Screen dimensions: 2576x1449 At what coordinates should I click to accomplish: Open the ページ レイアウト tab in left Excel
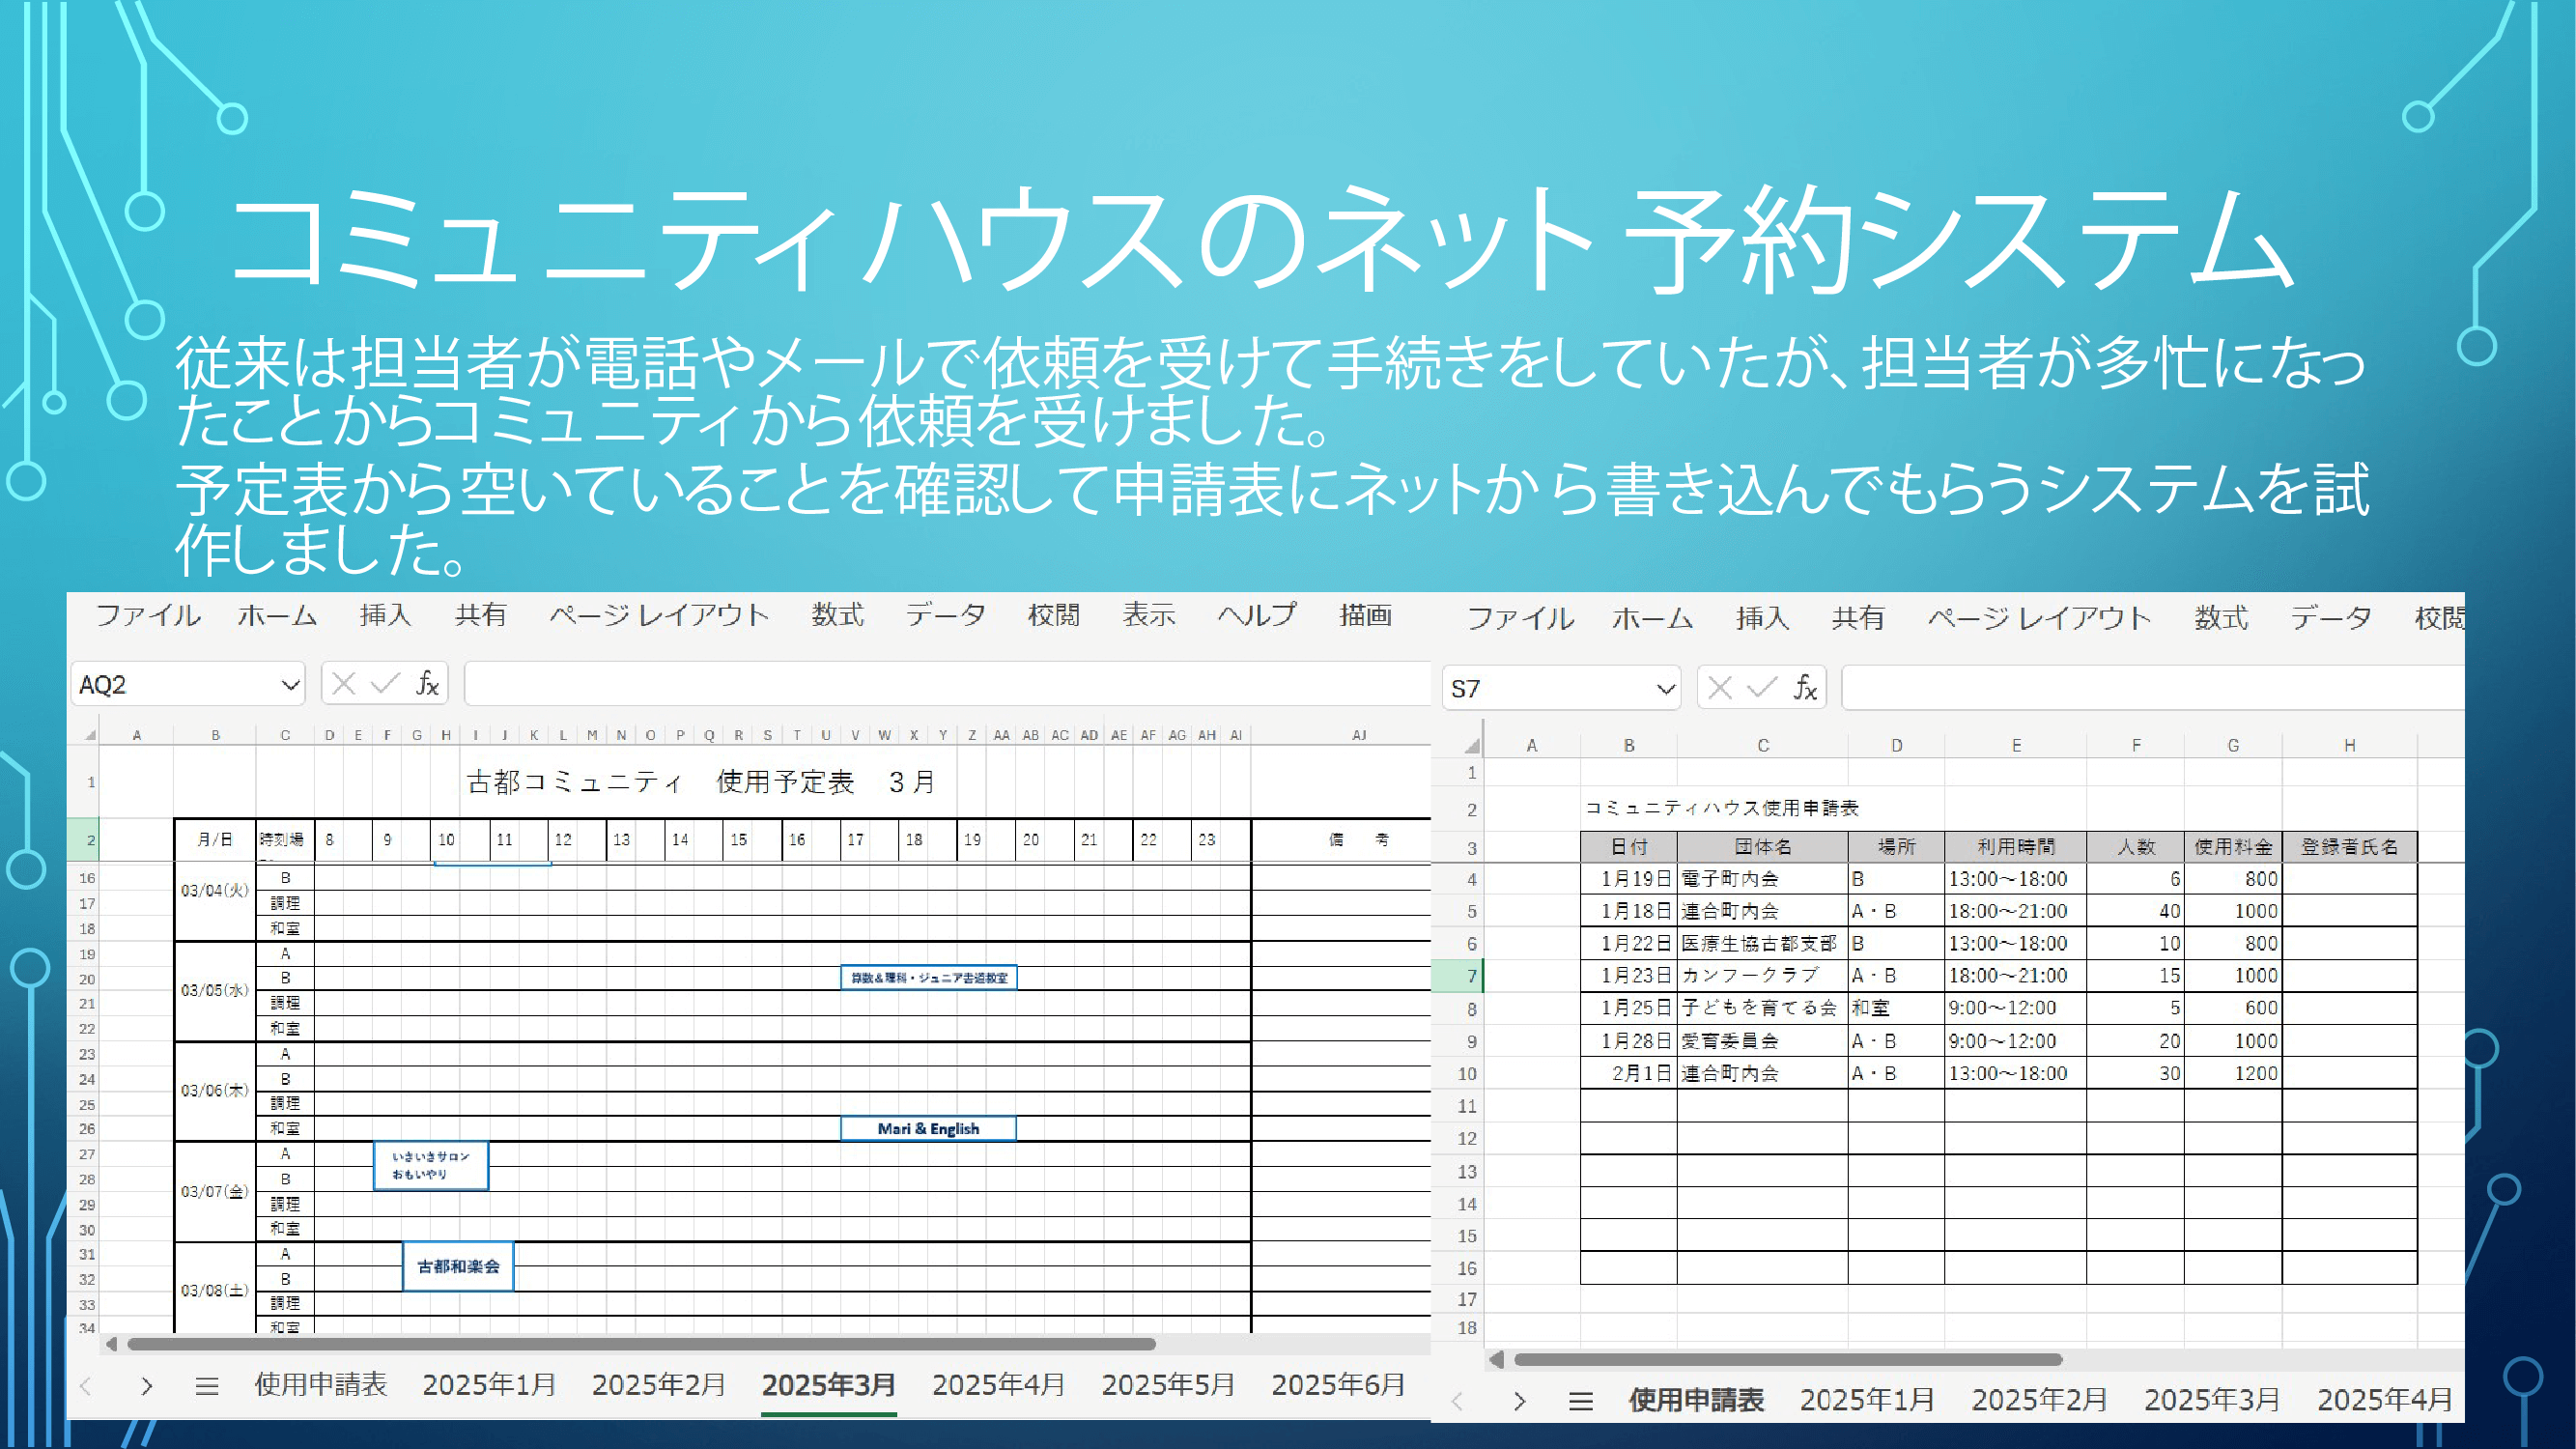659,615
